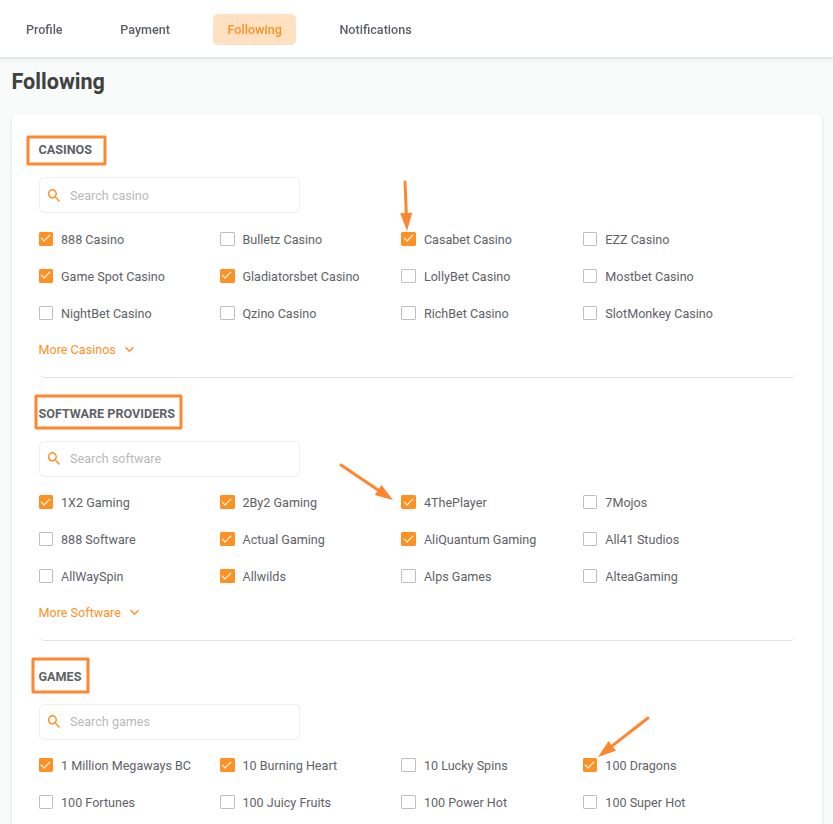The image size is (833, 824).
Task: Uncheck 1X2 Gaming provider
Action: pyautogui.click(x=46, y=502)
